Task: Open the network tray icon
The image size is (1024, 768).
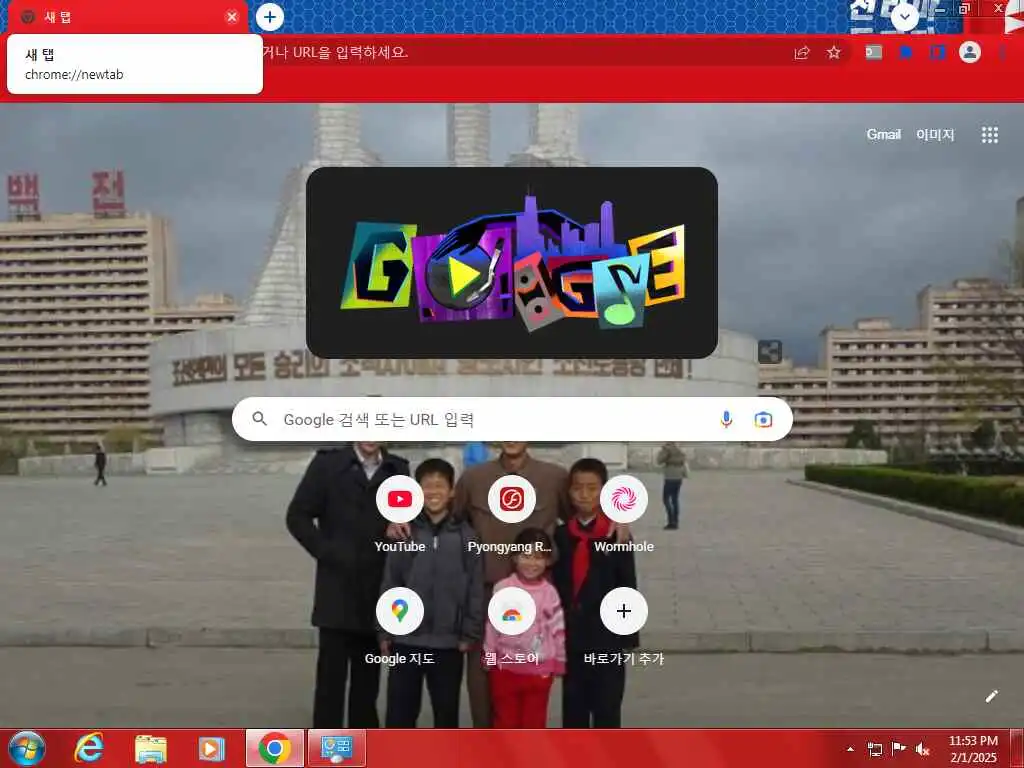Action: pyautogui.click(x=874, y=749)
